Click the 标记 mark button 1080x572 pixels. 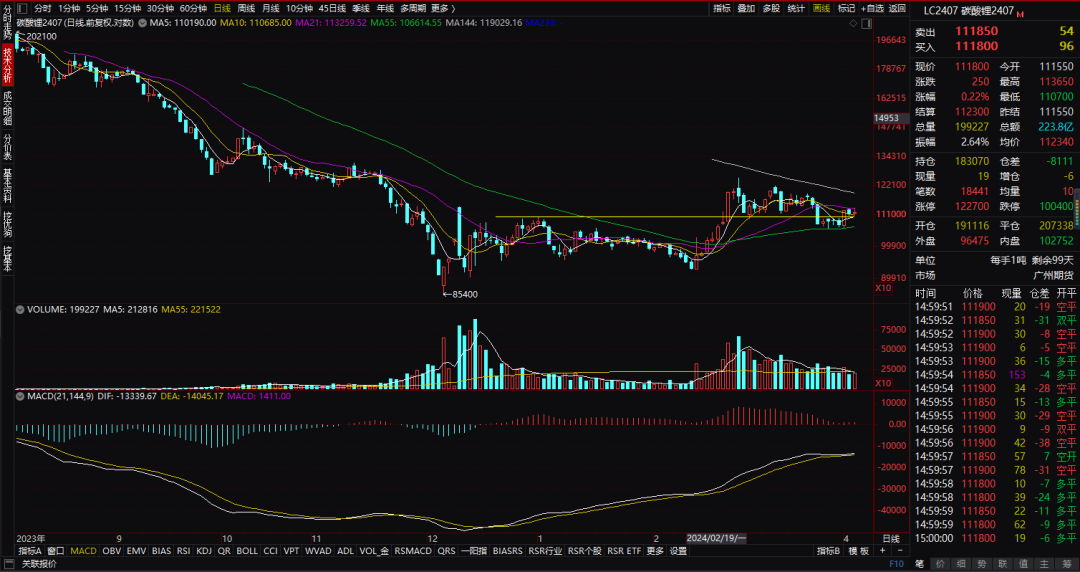click(x=846, y=8)
